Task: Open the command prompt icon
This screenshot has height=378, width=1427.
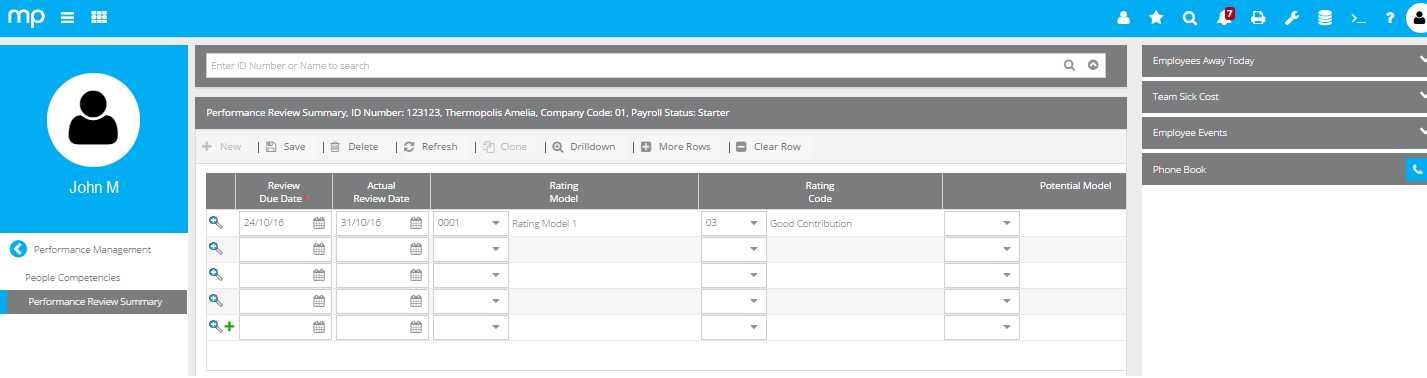Action: pos(1357,18)
